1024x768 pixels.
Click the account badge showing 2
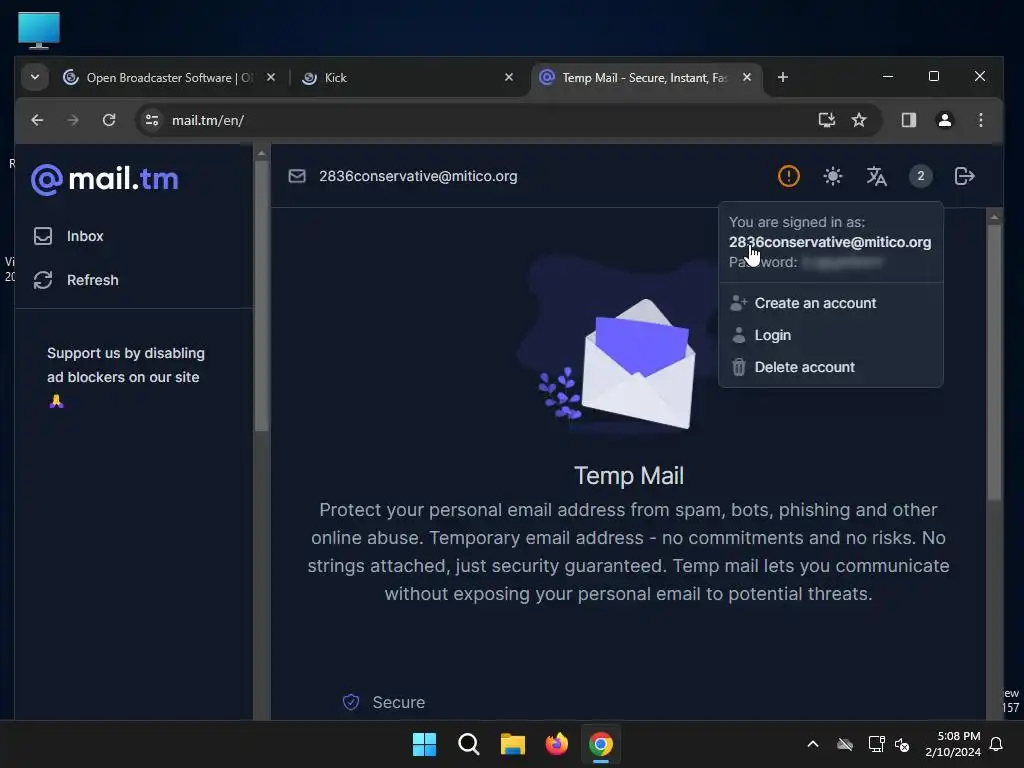tap(920, 176)
